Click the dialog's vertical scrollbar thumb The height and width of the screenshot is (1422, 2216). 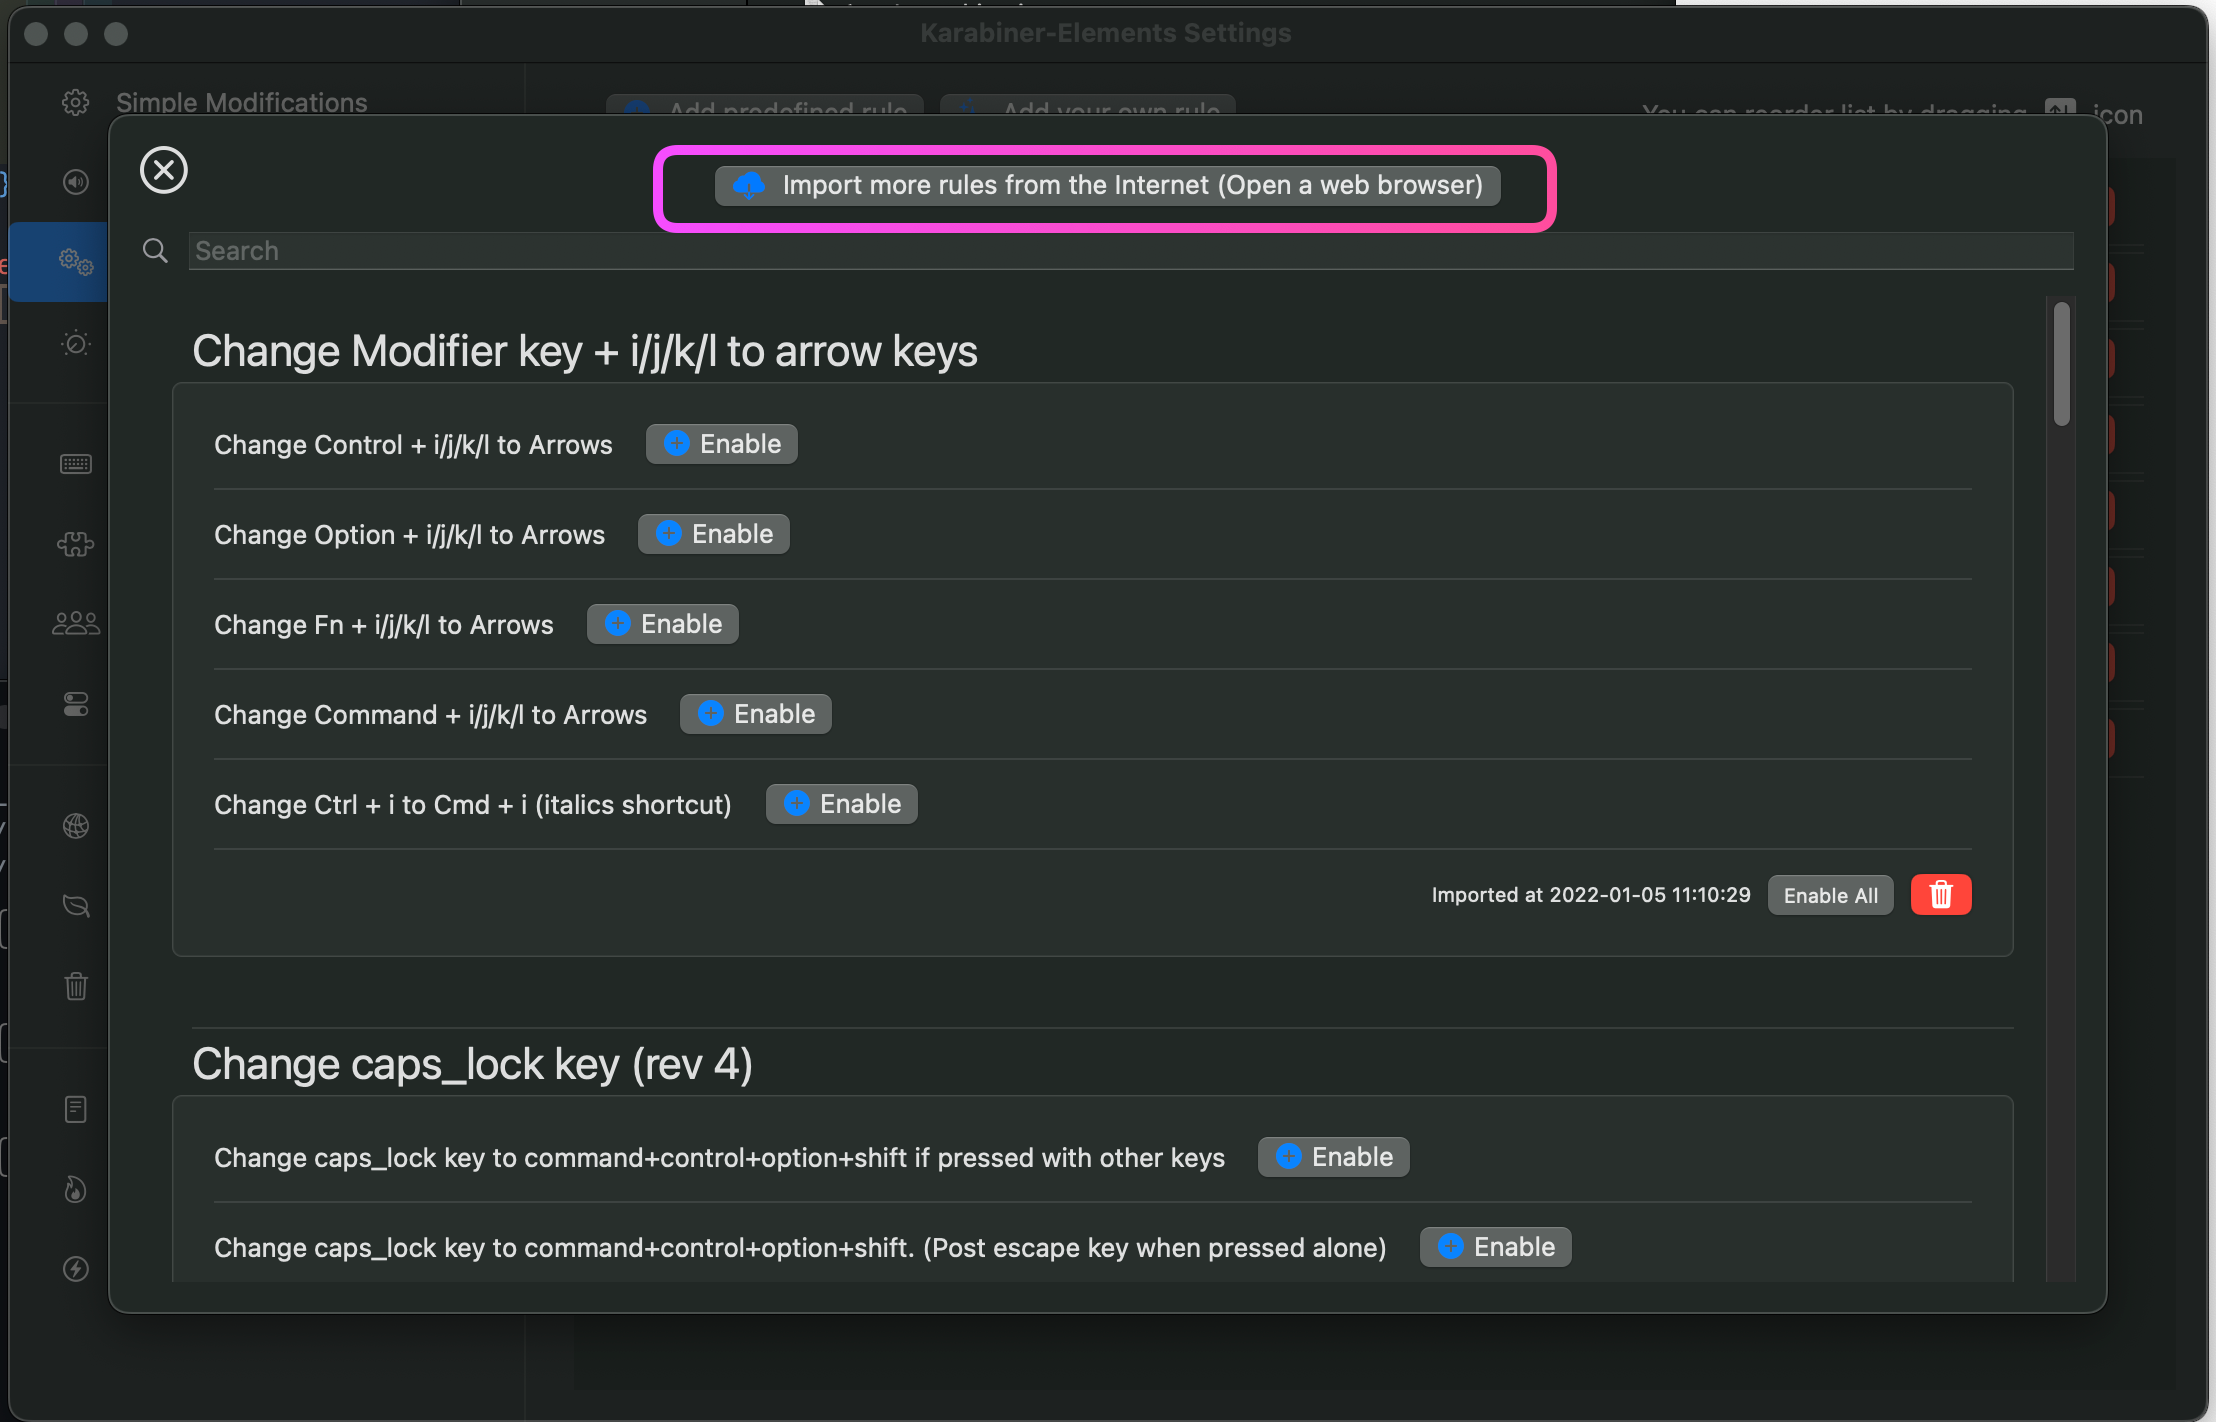click(x=2061, y=364)
